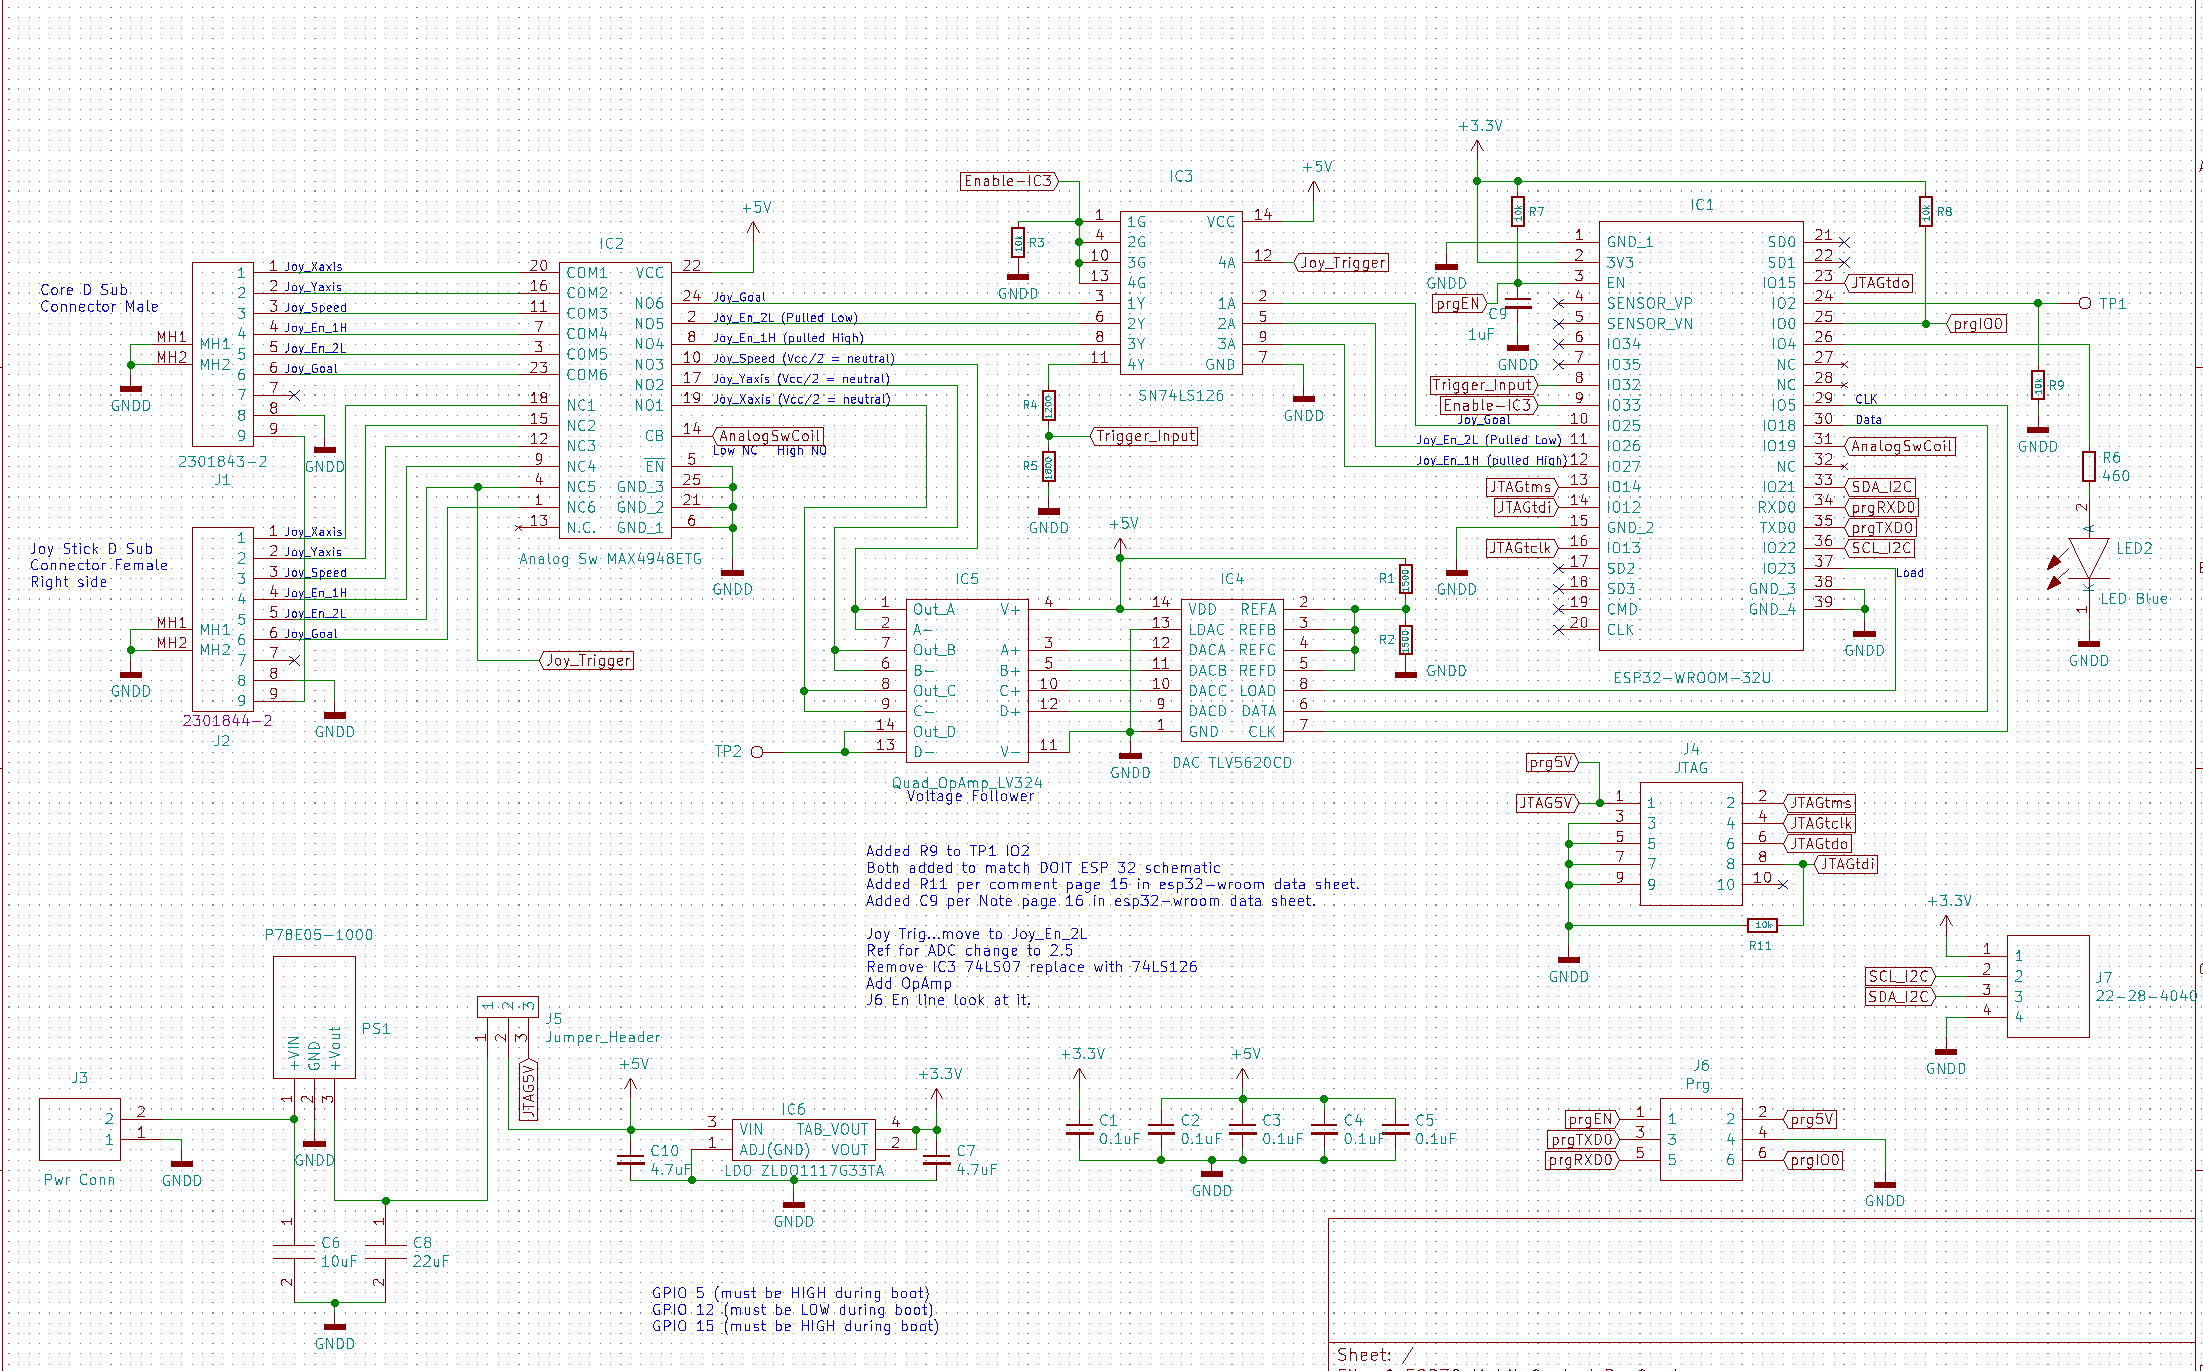
Task: Click the prgEN label near capacitor C9
Action: point(1459,303)
